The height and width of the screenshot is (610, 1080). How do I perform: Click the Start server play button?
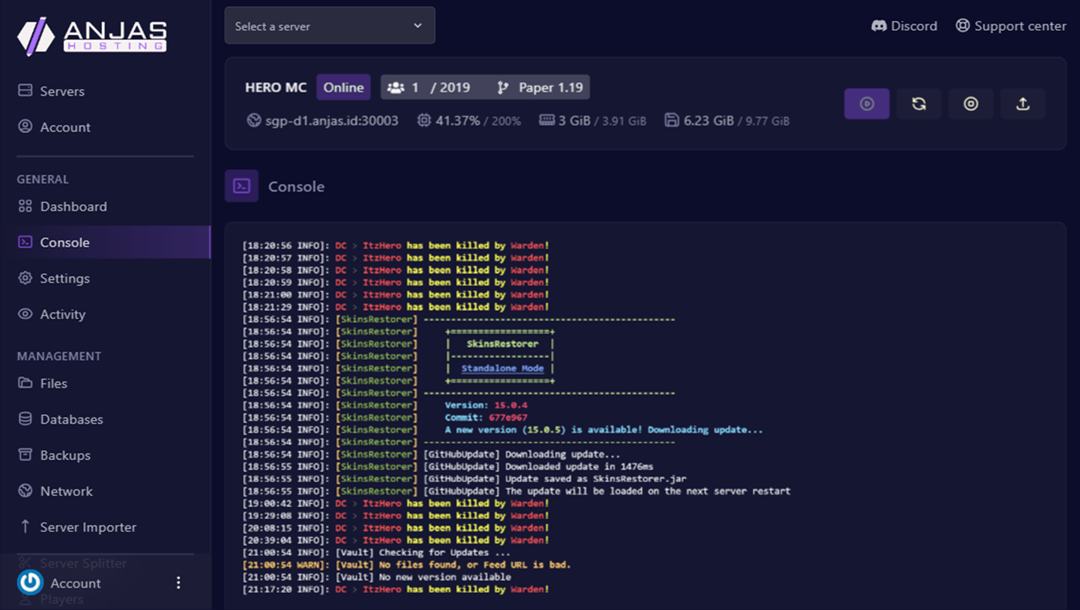pyautogui.click(x=867, y=104)
